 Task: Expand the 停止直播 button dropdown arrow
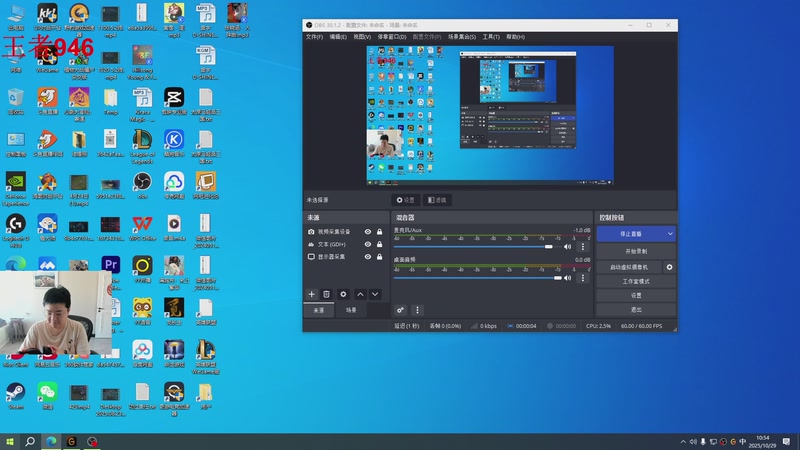coord(670,234)
